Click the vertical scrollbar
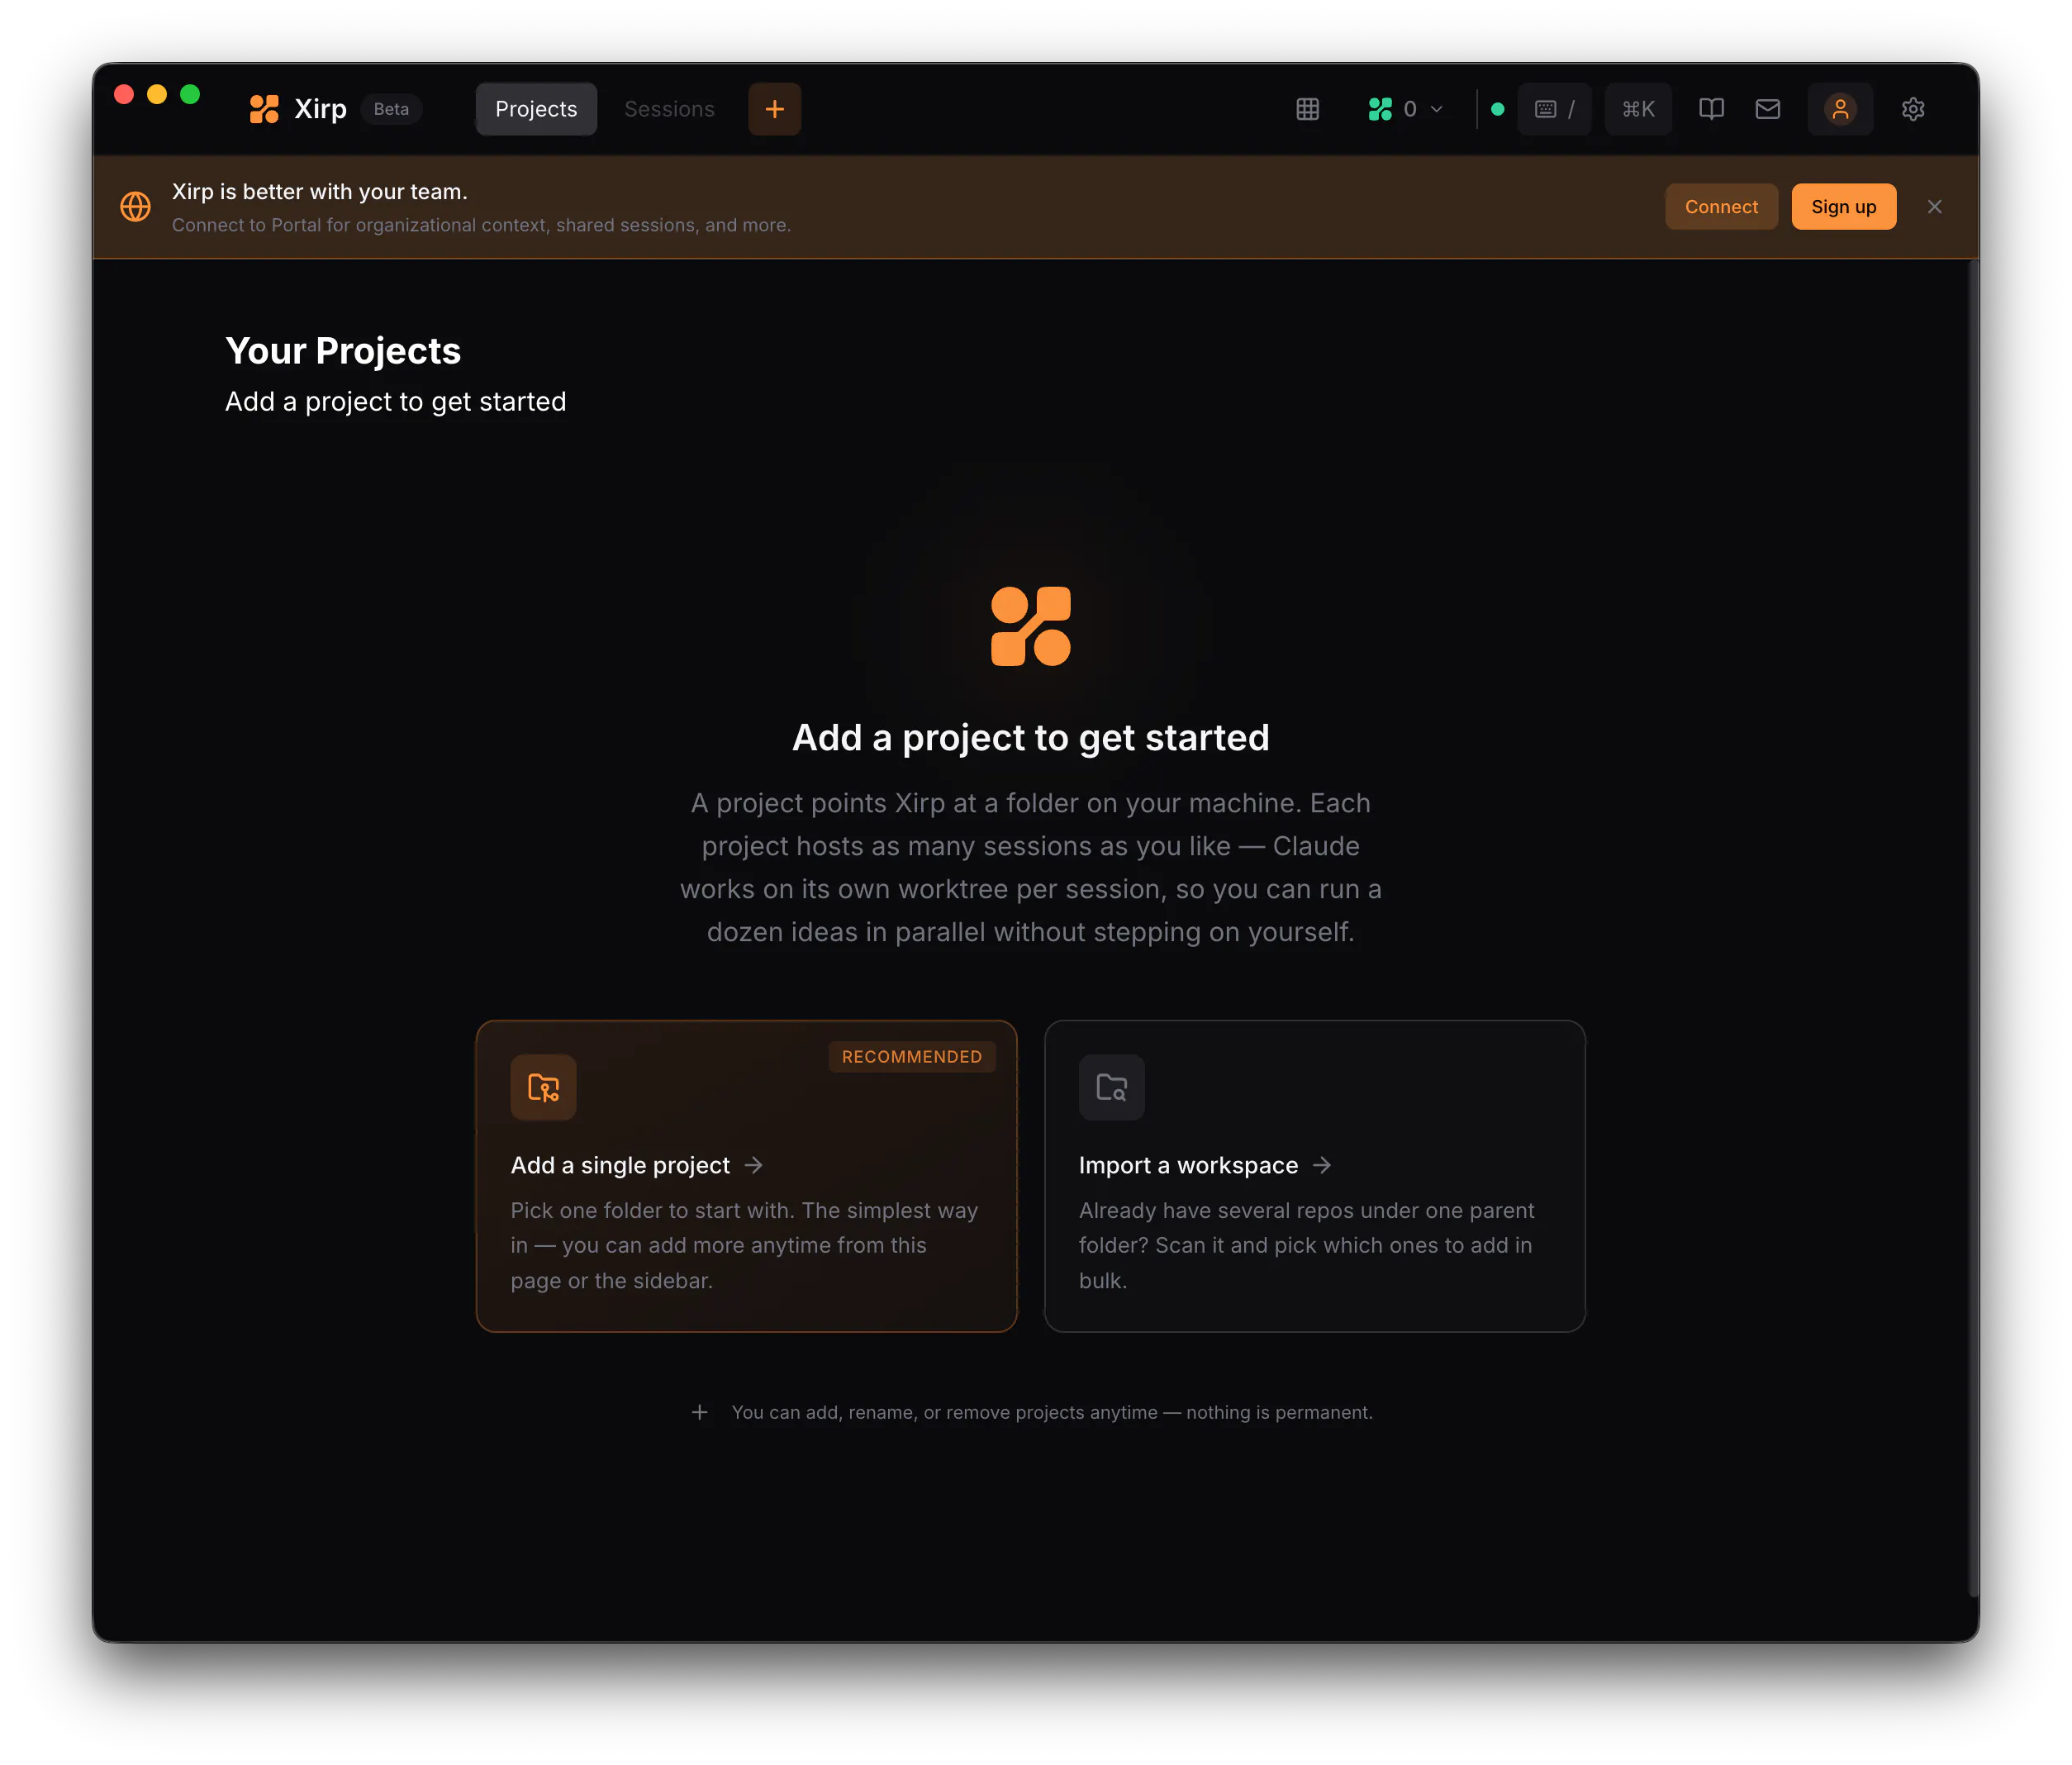The height and width of the screenshot is (1765, 2072). 1972,927
